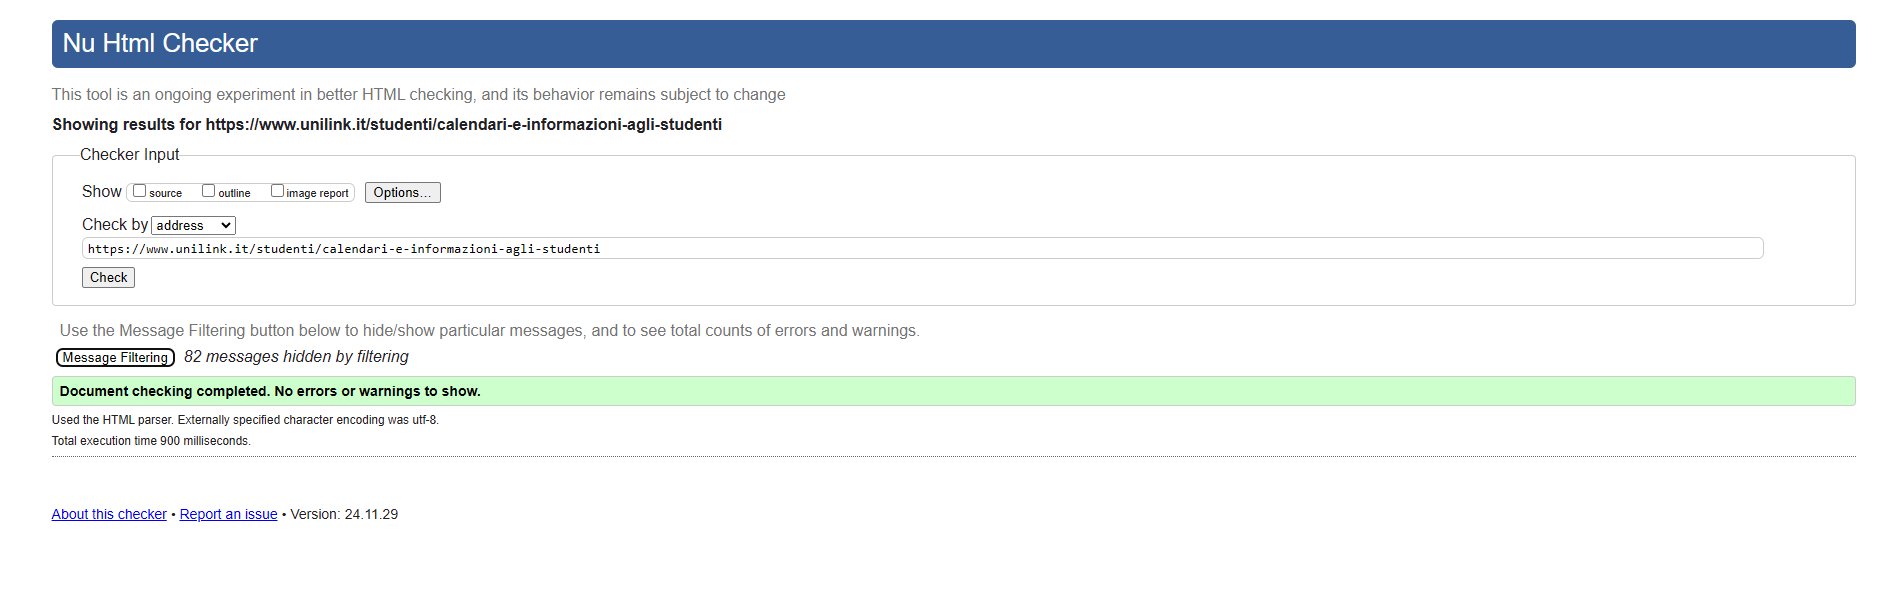1900x600 pixels.
Task: Follow the Report an issue link
Action: pos(228,514)
